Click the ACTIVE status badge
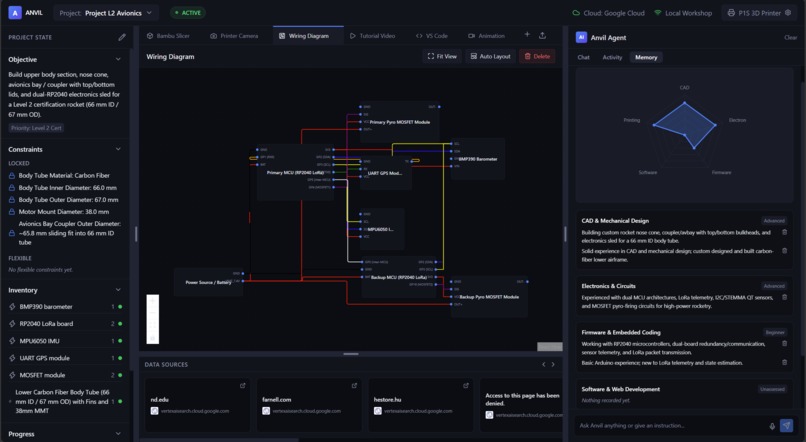806x442 pixels. point(188,13)
